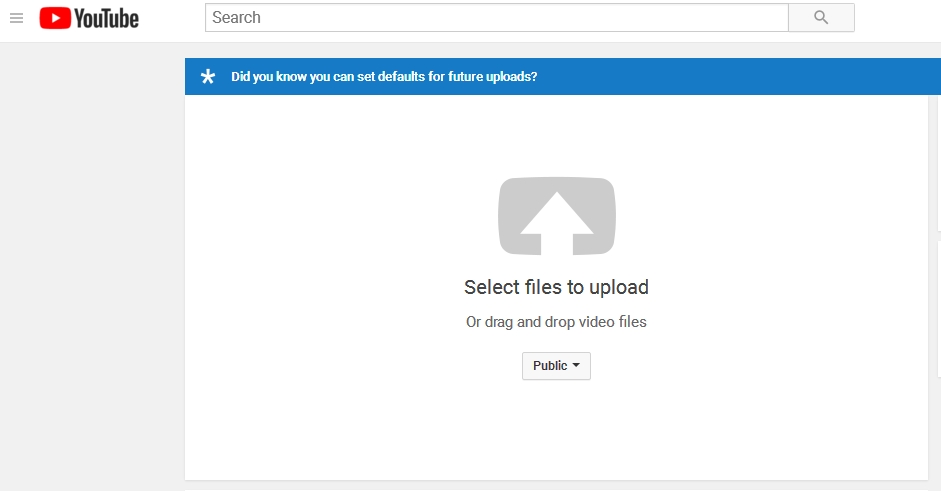This screenshot has height=491, width=941.
Task: Click the upper sidebar card at right edge
Action: (x=938, y=160)
